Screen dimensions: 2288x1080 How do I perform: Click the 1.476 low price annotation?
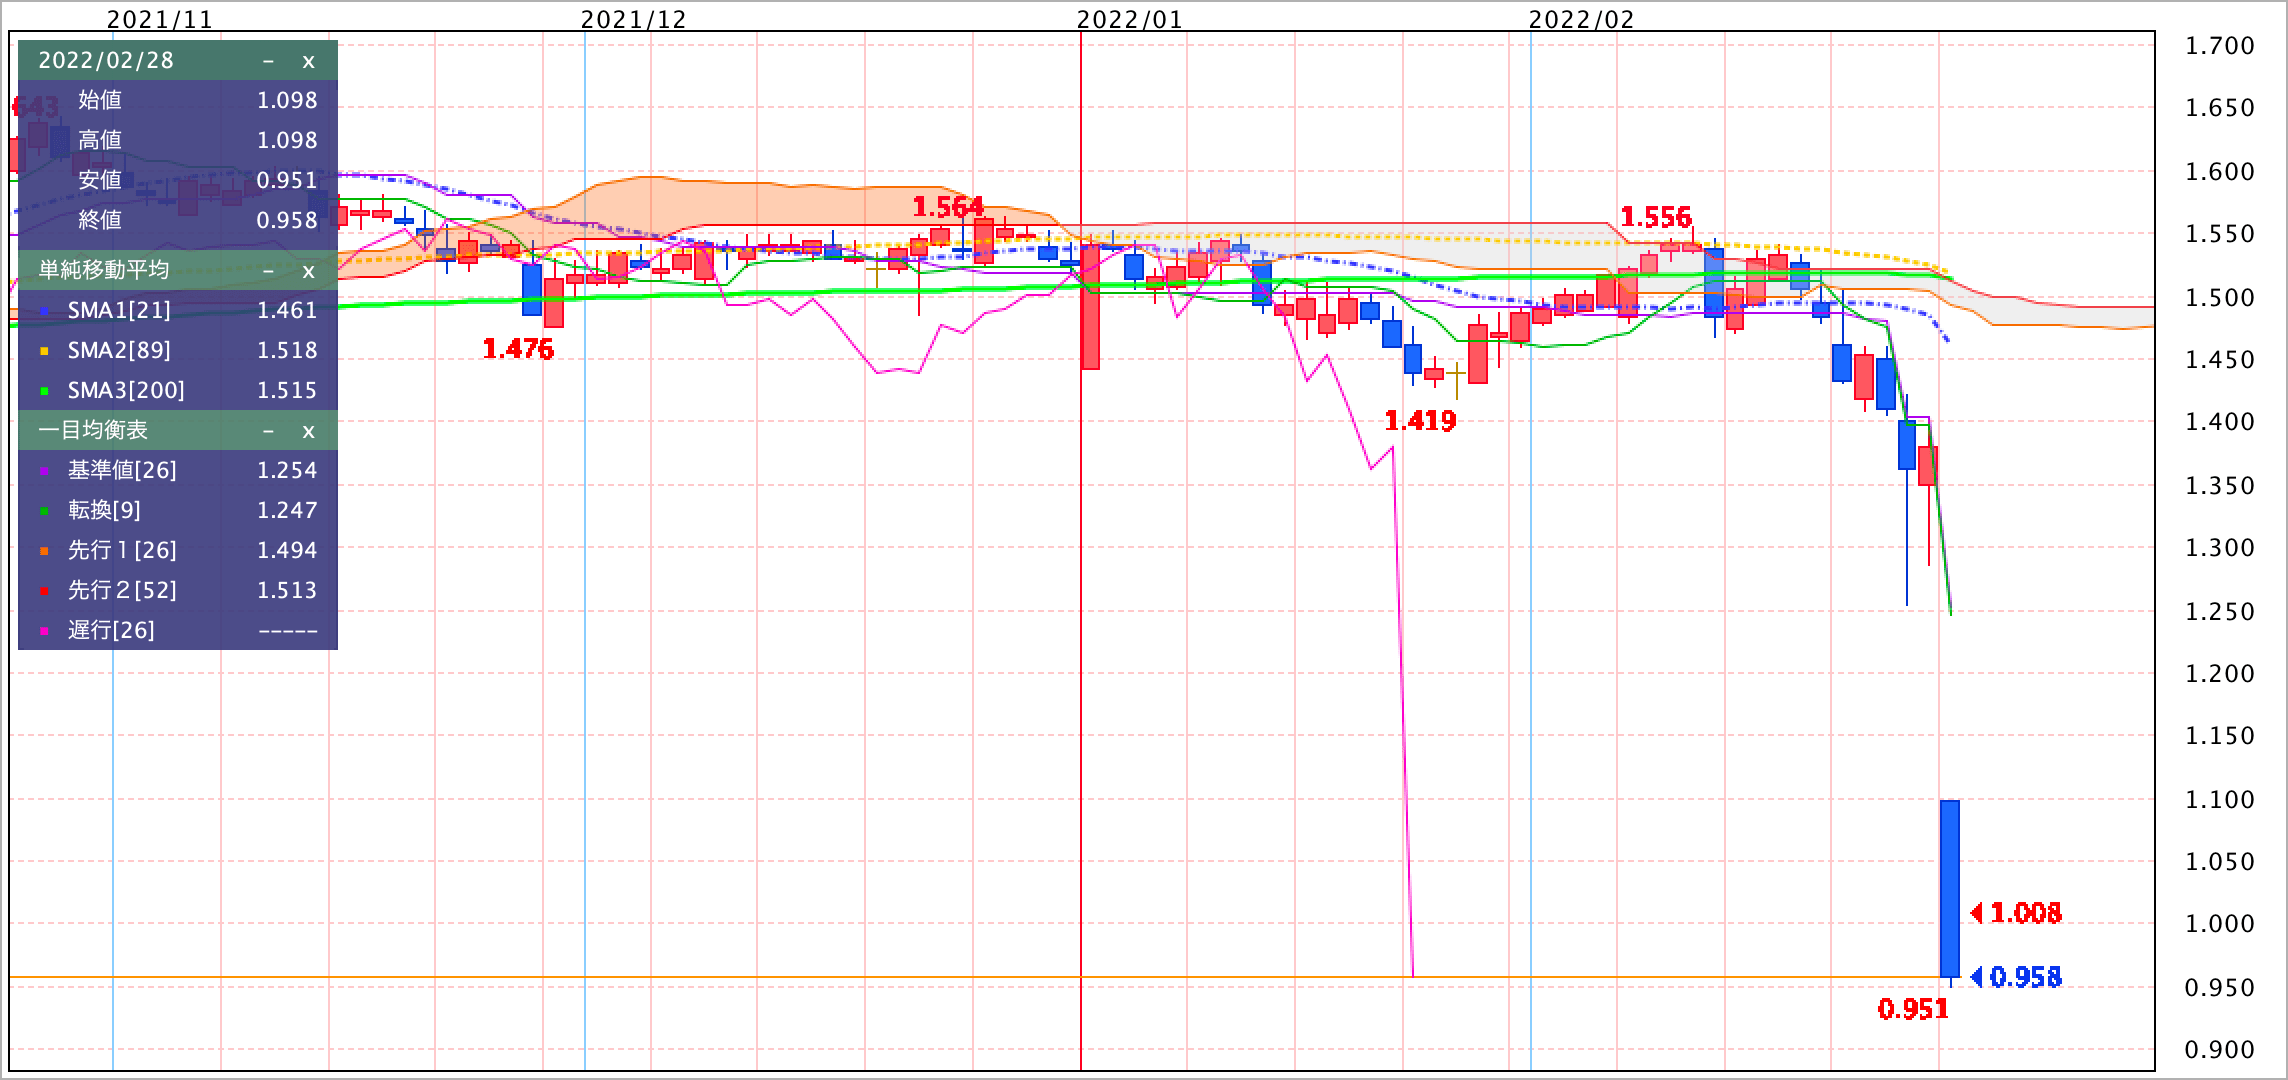[518, 349]
